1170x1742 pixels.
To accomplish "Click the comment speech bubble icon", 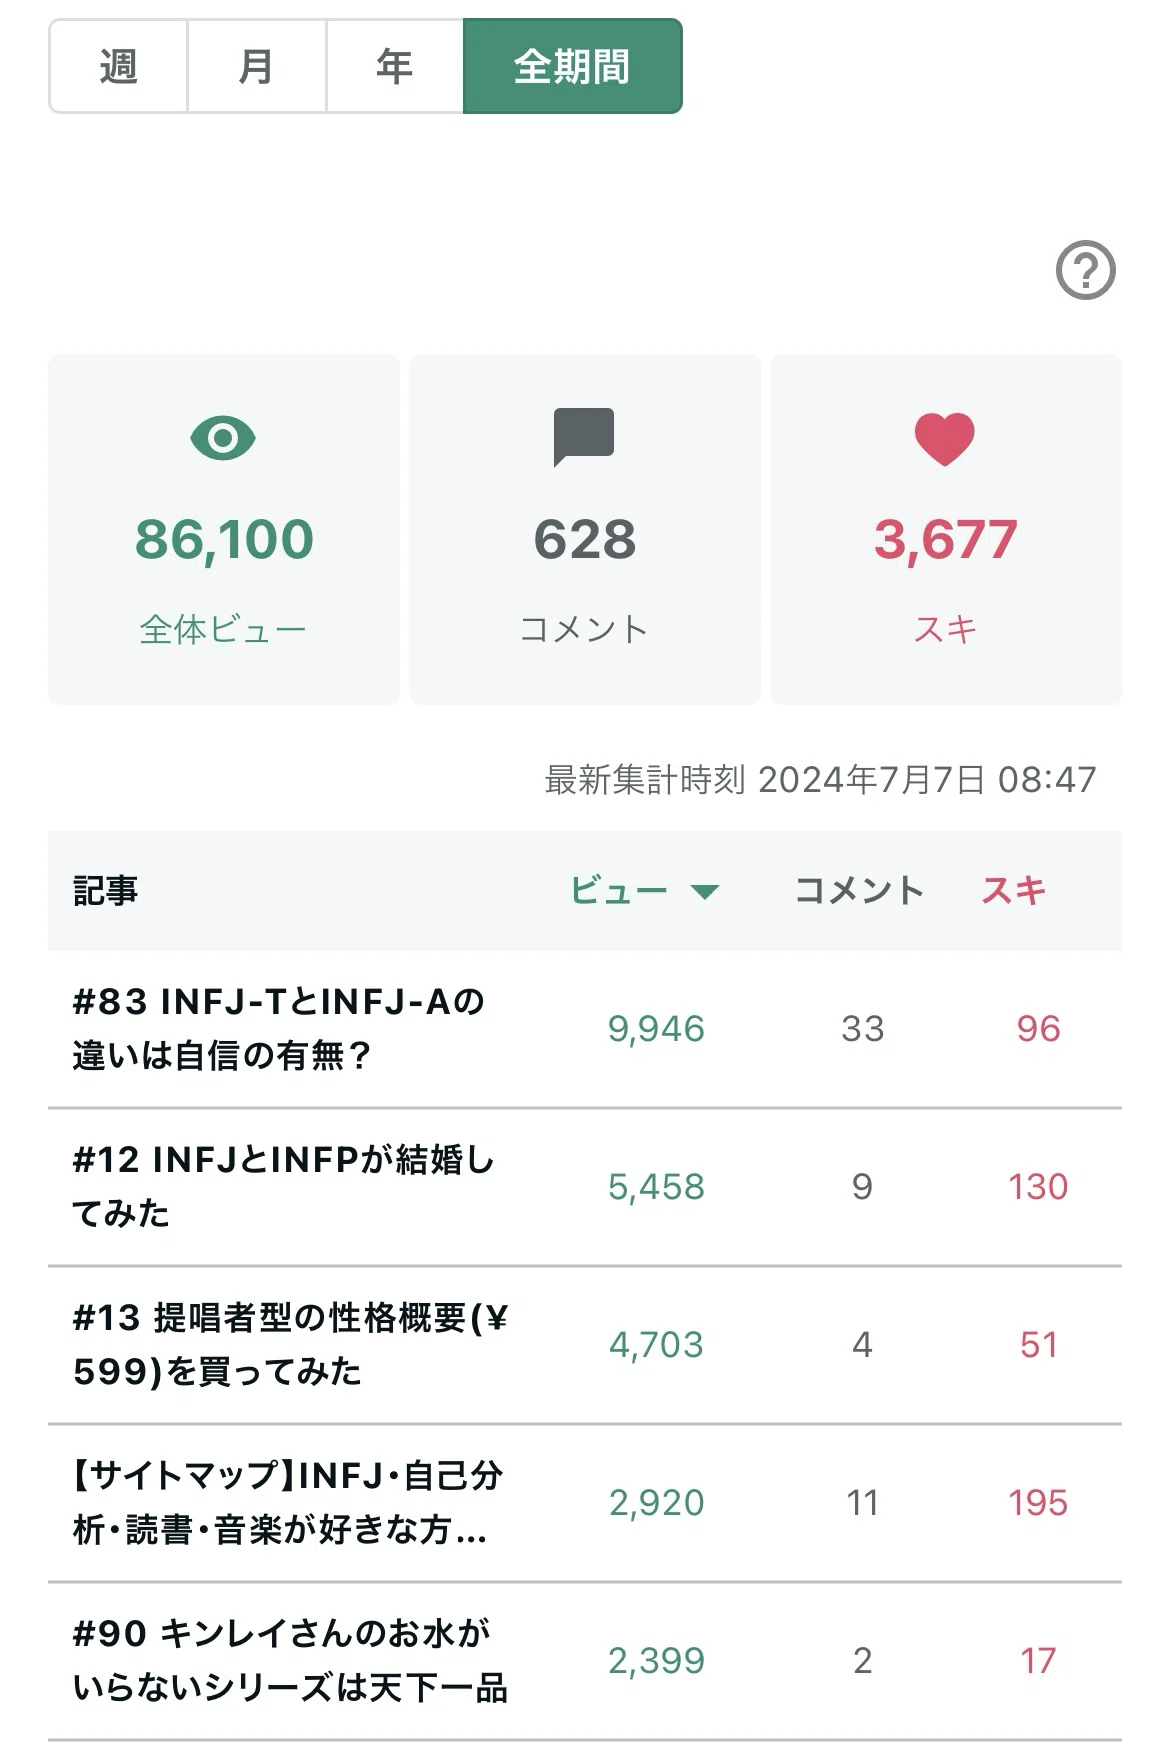I will click(x=584, y=437).
